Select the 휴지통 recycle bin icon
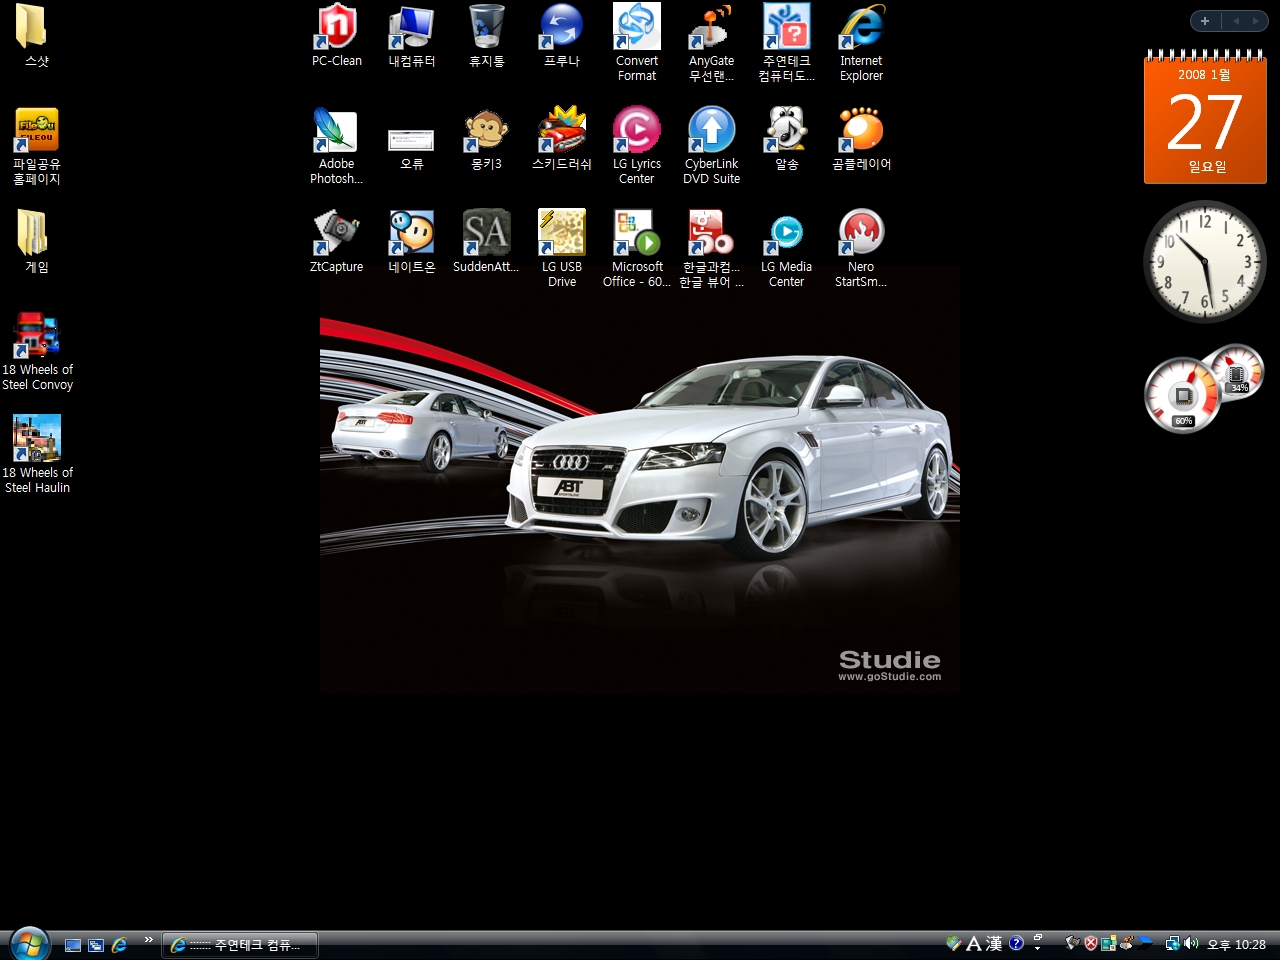The image size is (1280, 960). (x=487, y=36)
